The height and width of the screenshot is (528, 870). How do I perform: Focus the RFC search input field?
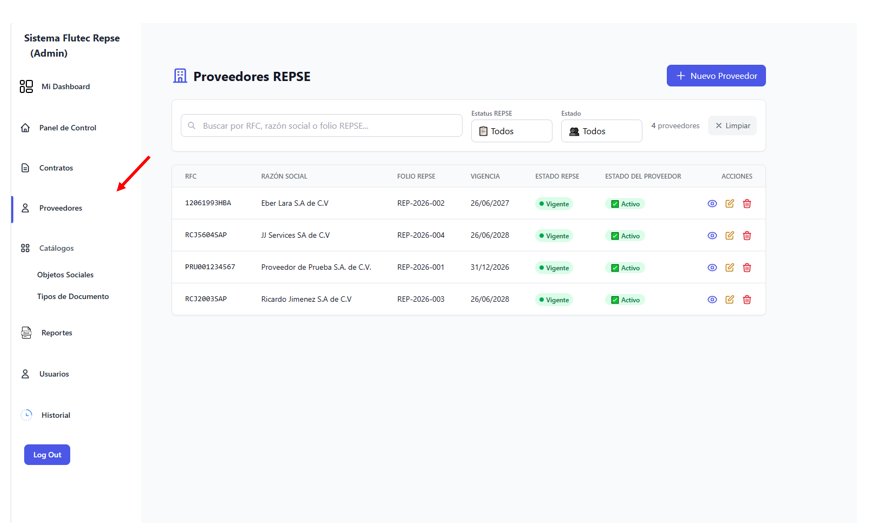click(x=322, y=126)
